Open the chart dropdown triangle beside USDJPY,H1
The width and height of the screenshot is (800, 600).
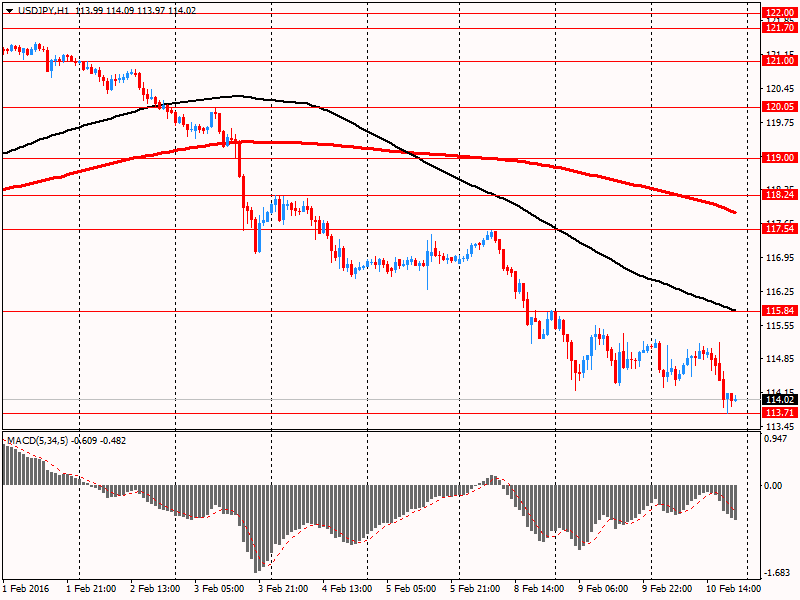9,11
